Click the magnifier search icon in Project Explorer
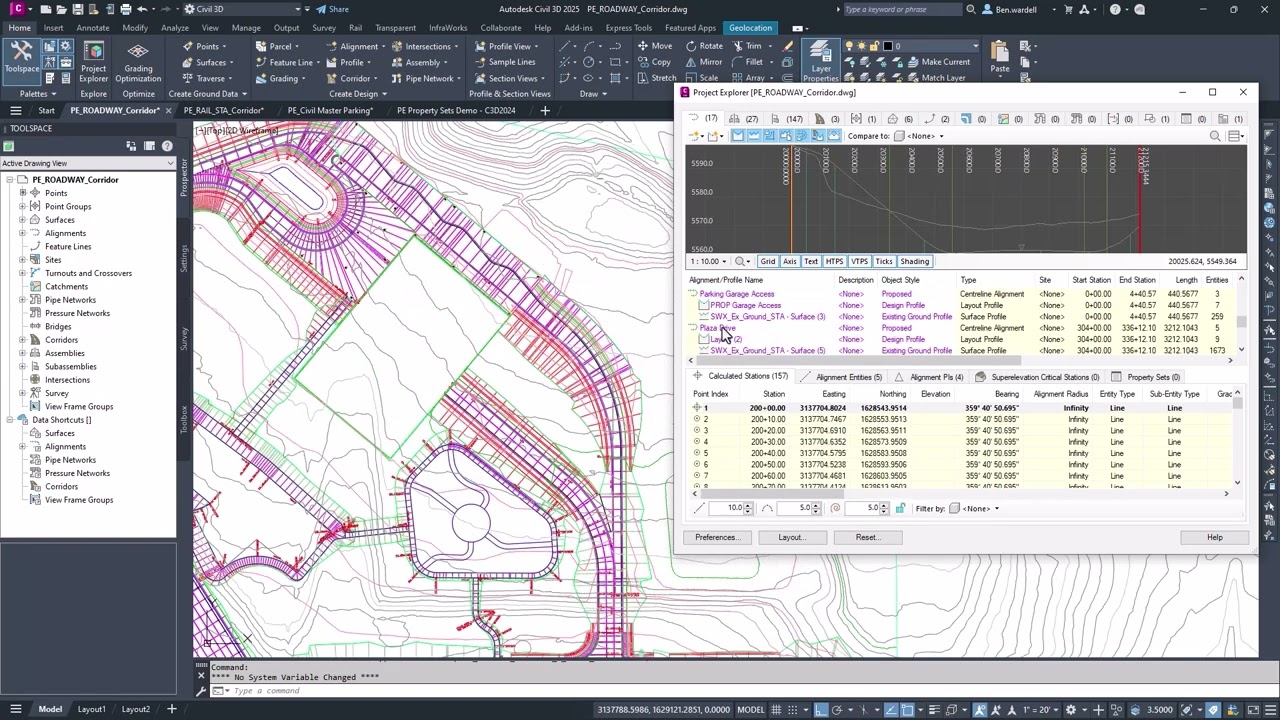 (1215, 136)
